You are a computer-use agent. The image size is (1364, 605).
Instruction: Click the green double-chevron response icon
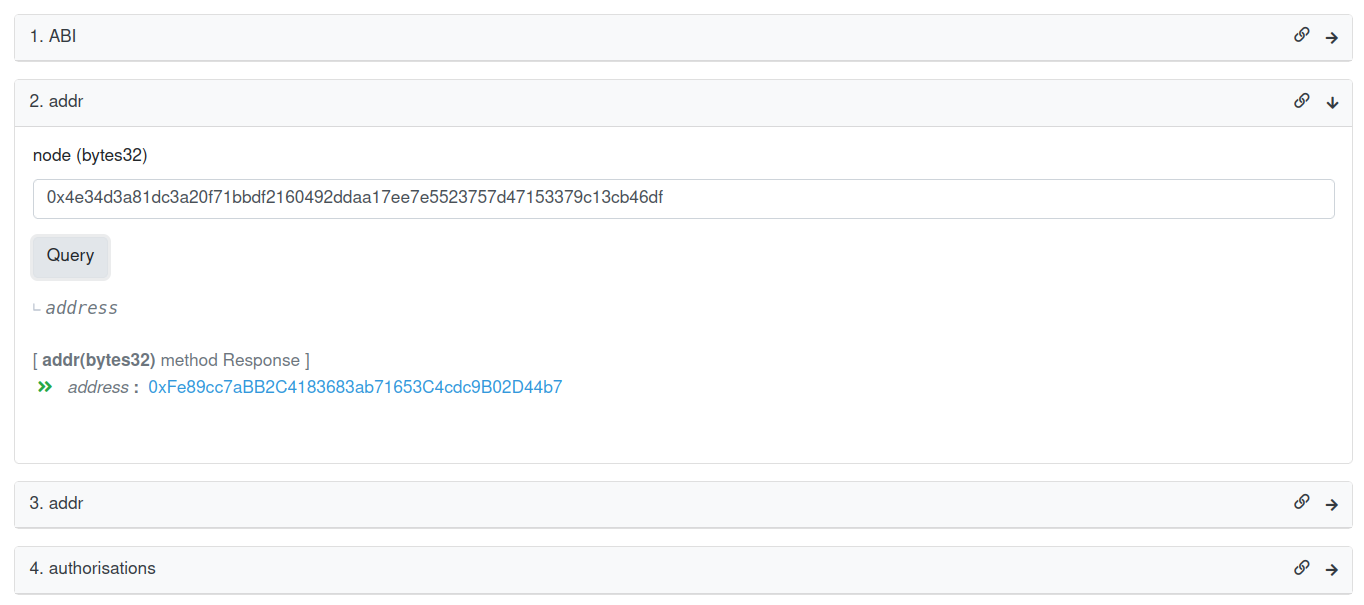click(x=44, y=387)
